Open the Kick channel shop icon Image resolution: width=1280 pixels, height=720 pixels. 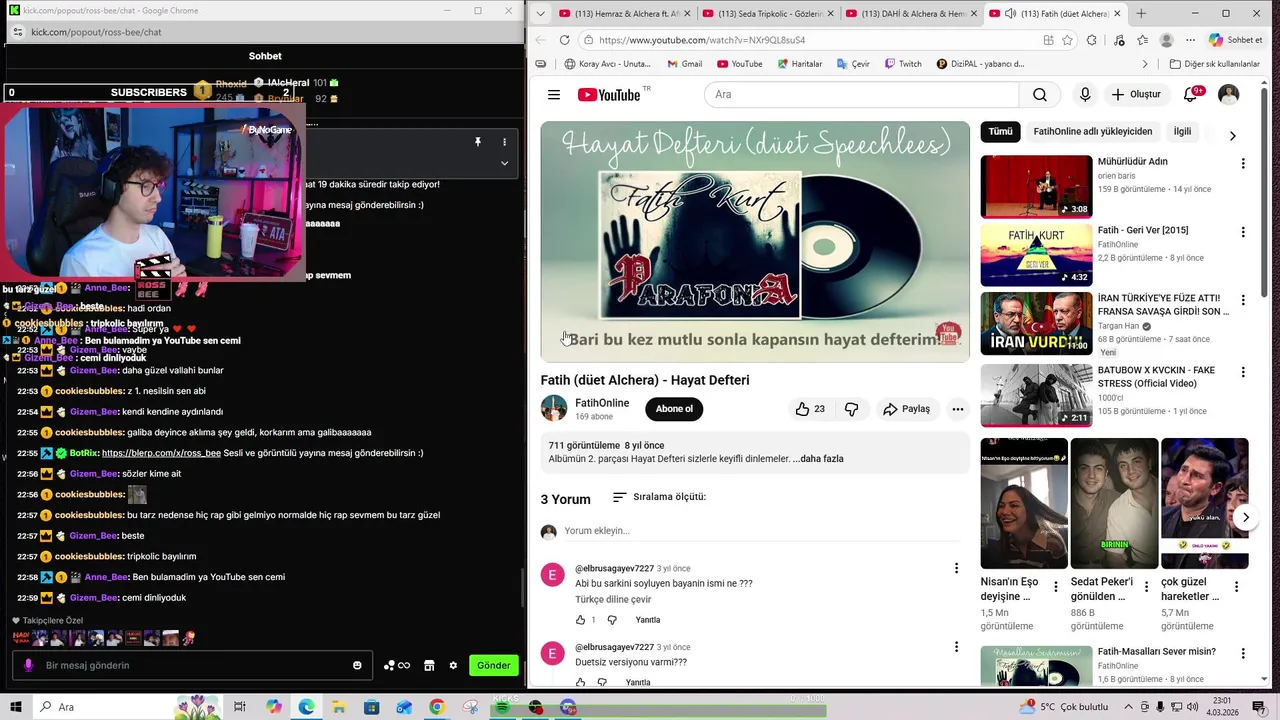coord(429,665)
